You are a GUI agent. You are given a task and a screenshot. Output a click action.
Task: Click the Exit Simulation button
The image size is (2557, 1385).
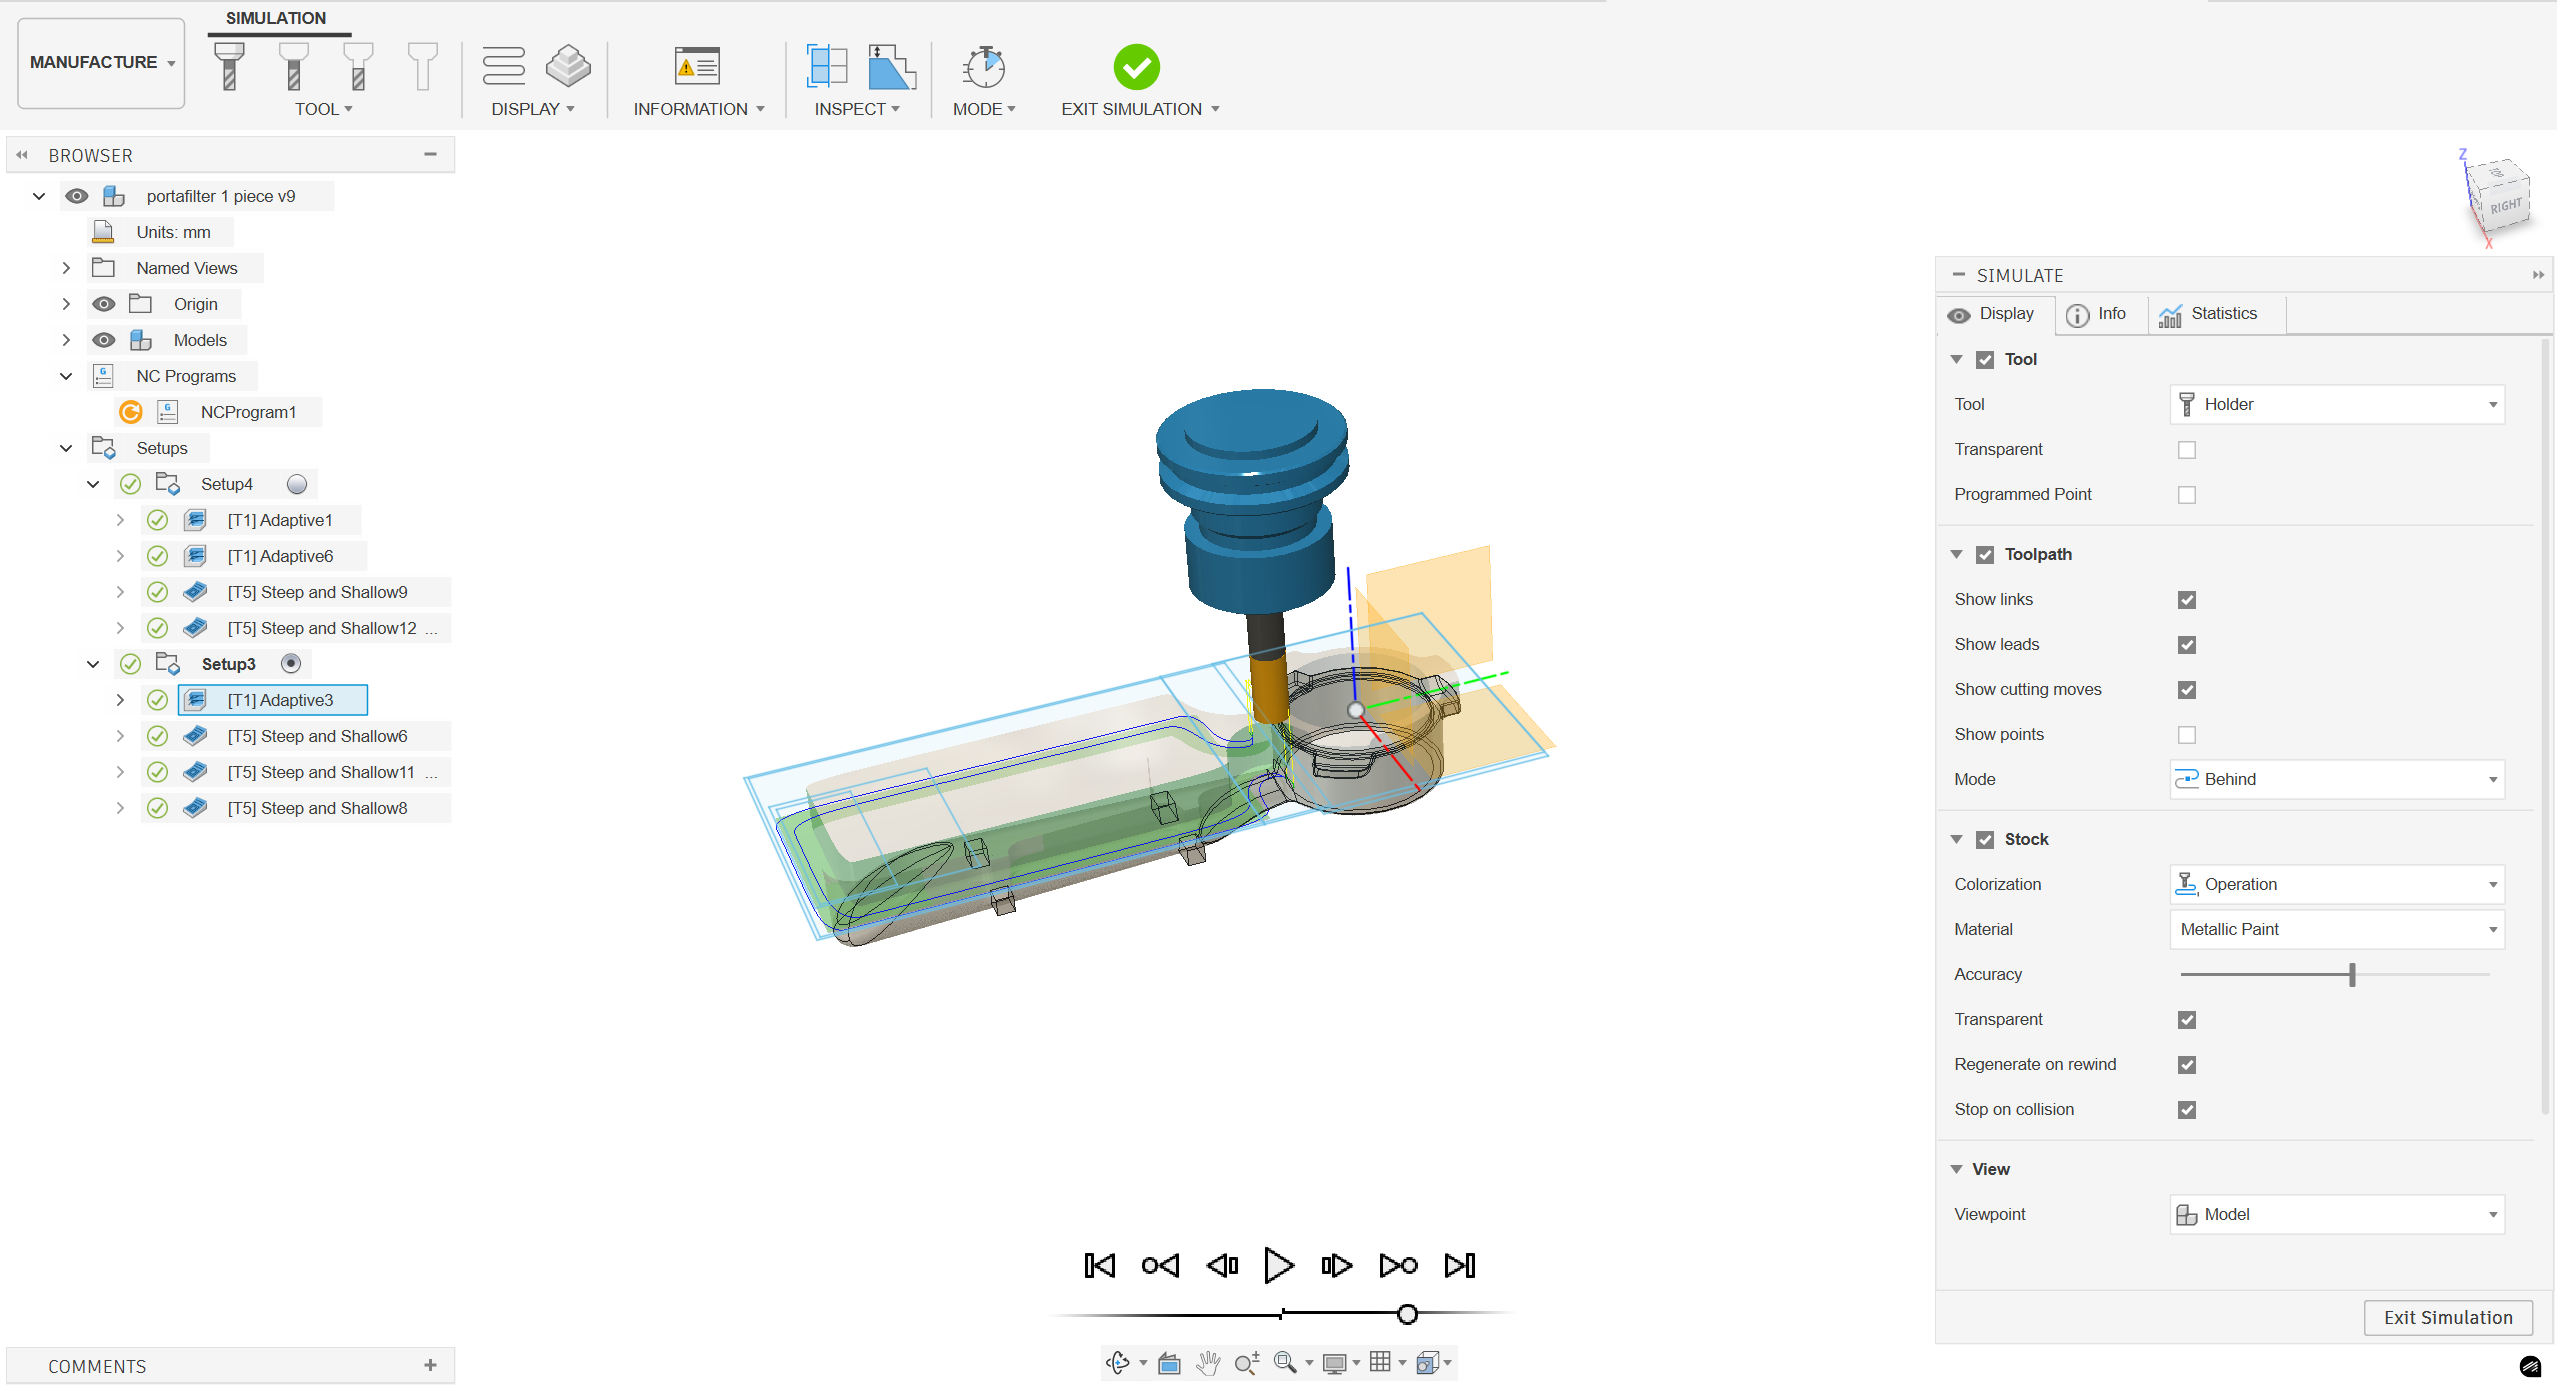point(2446,1317)
